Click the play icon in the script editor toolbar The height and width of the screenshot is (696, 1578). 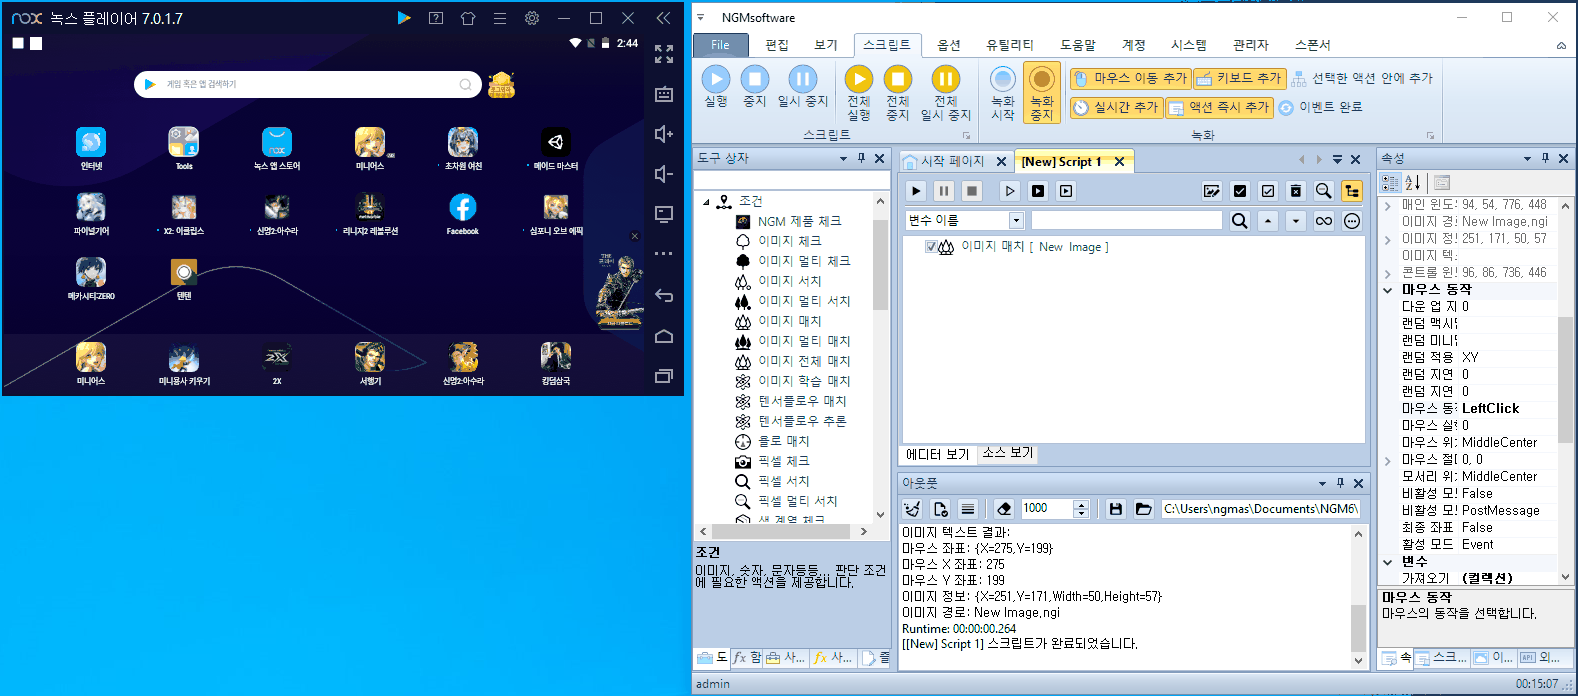click(916, 191)
